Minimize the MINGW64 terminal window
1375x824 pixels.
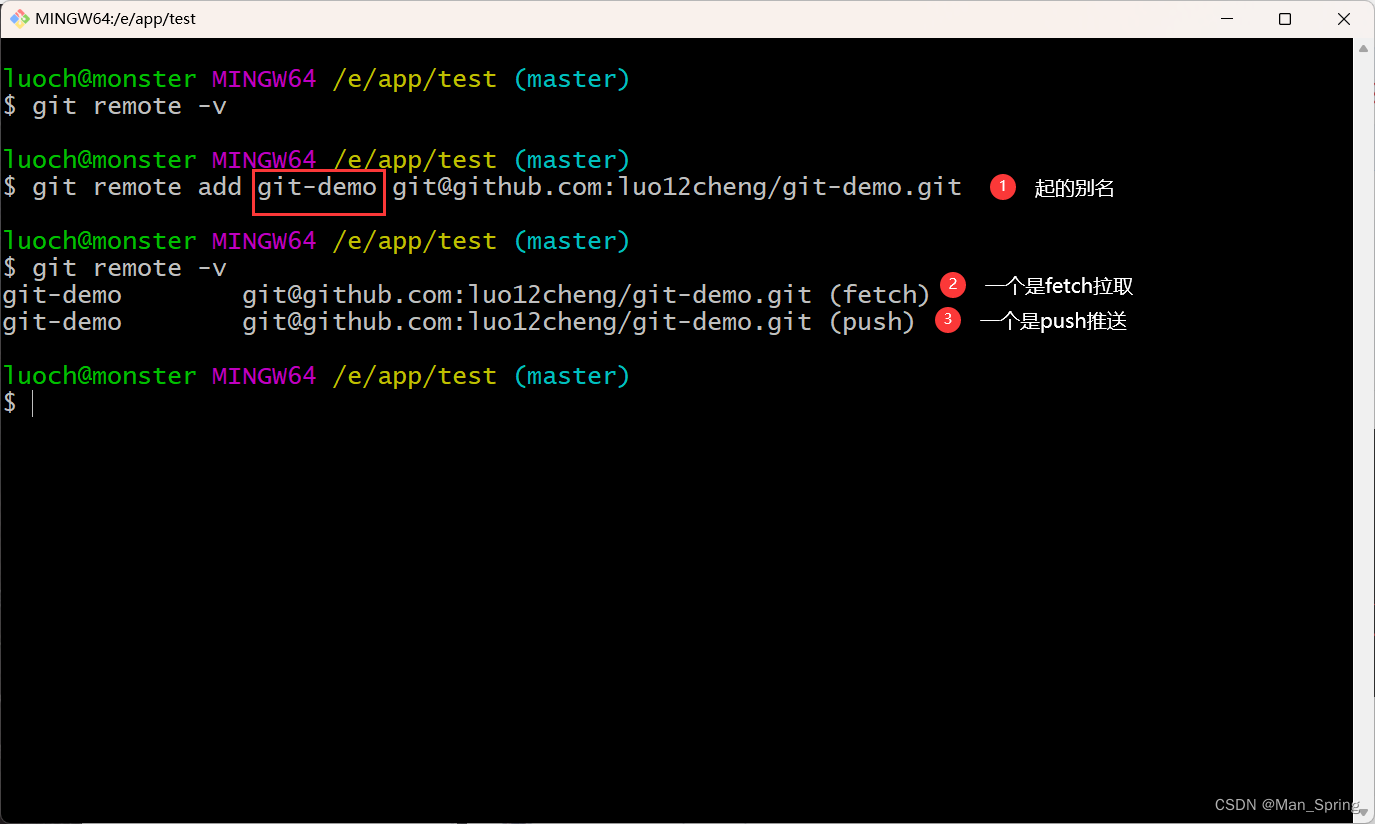point(1227,19)
